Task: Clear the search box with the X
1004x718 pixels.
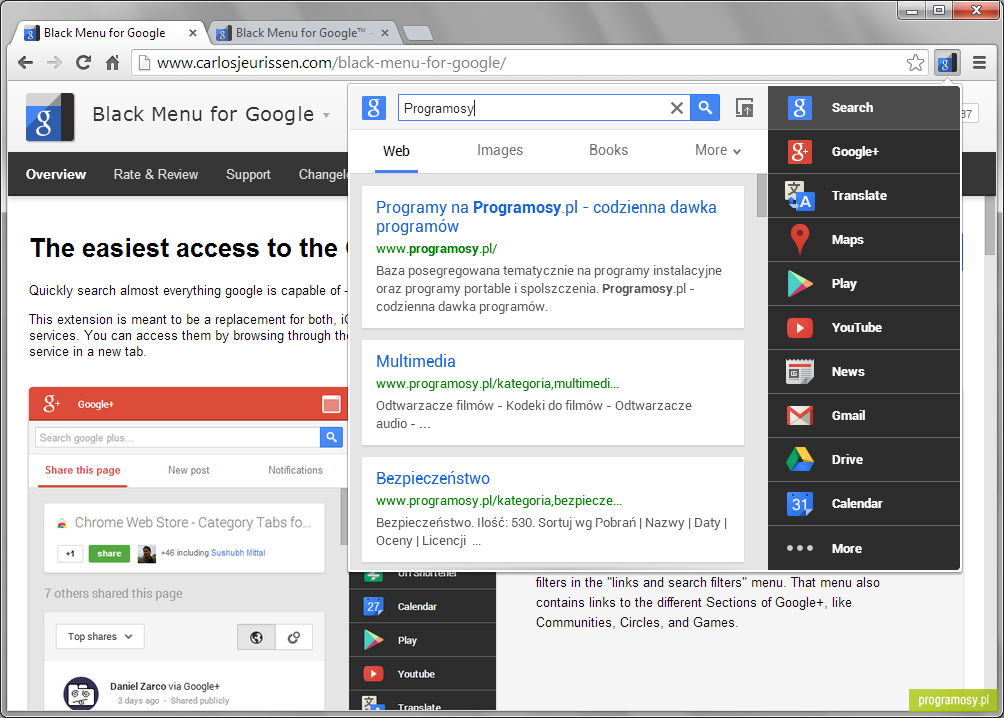Action: click(677, 108)
